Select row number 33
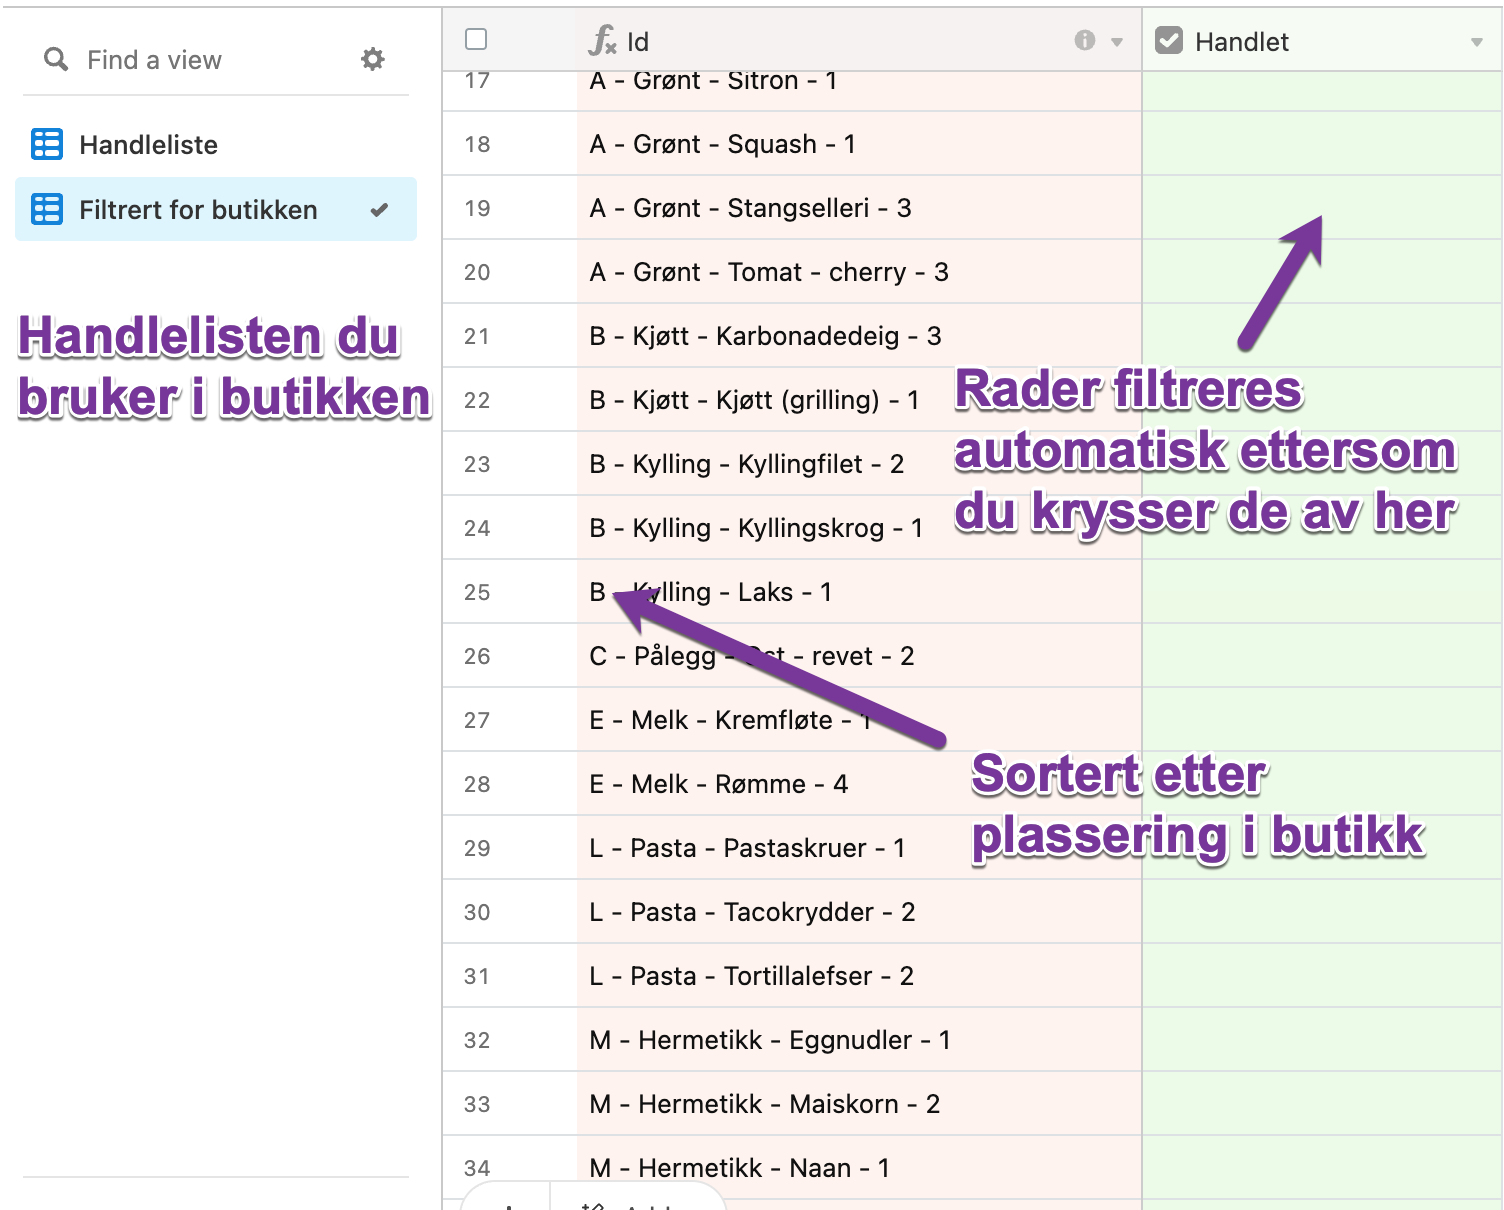The image size is (1504, 1210). [477, 1104]
